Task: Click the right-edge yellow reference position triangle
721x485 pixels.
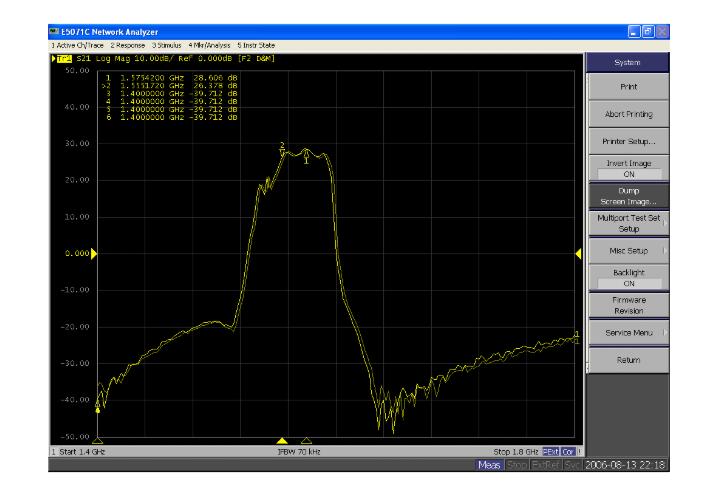Action: pyautogui.click(x=578, y=254)
